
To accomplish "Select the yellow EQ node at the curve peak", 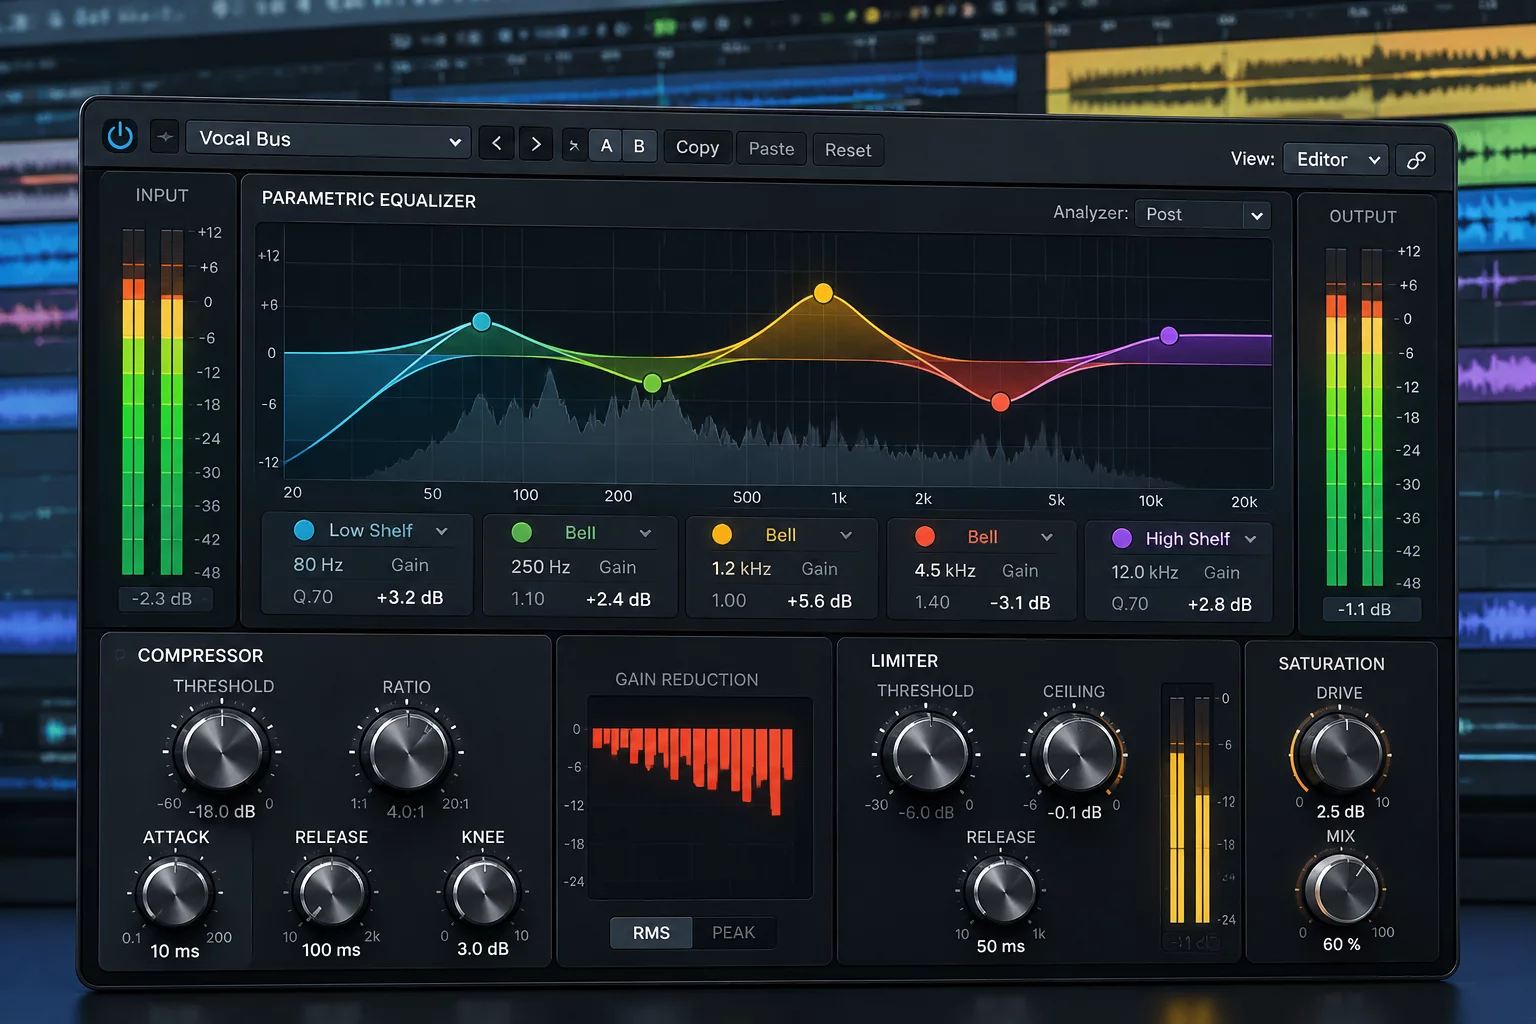I will 823,293.
